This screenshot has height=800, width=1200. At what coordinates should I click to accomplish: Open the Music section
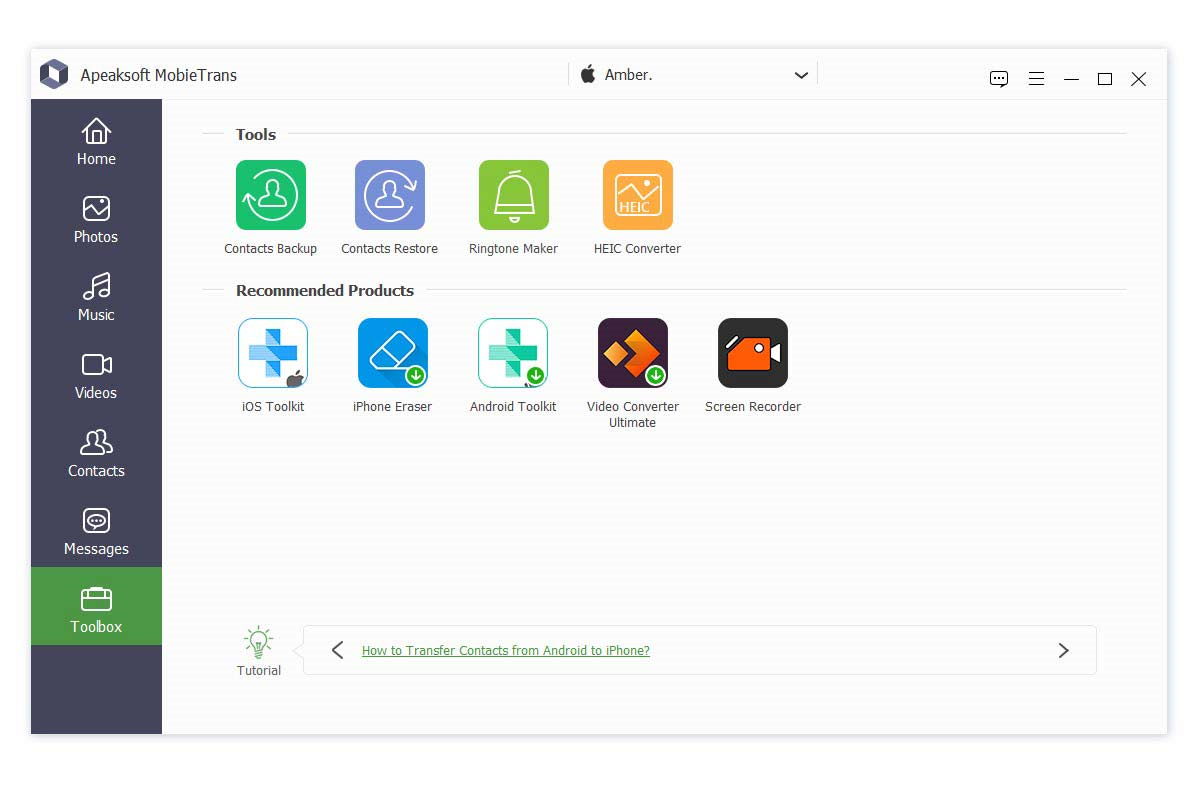[x=96, y=298]
